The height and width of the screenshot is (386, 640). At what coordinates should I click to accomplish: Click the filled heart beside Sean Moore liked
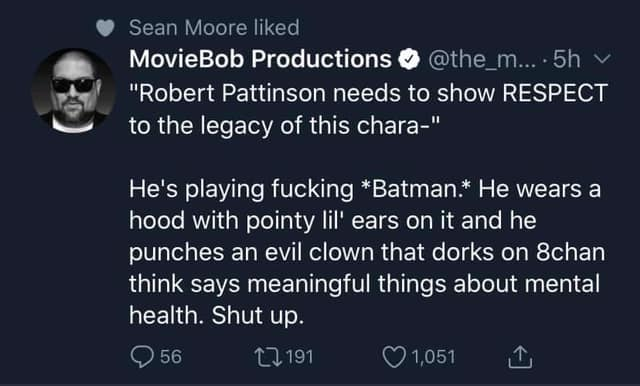pos(105,28)
